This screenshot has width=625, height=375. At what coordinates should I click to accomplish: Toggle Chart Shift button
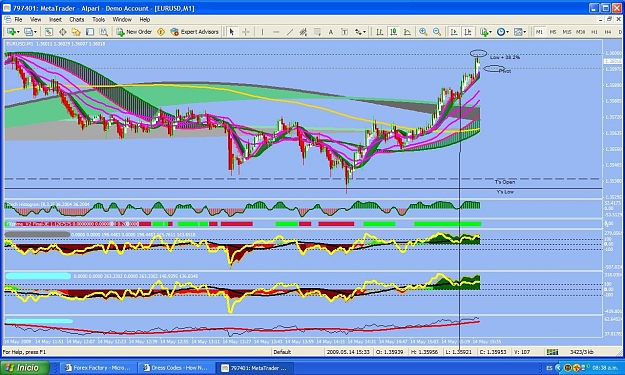pyautogui.click(x=468, y=32)
